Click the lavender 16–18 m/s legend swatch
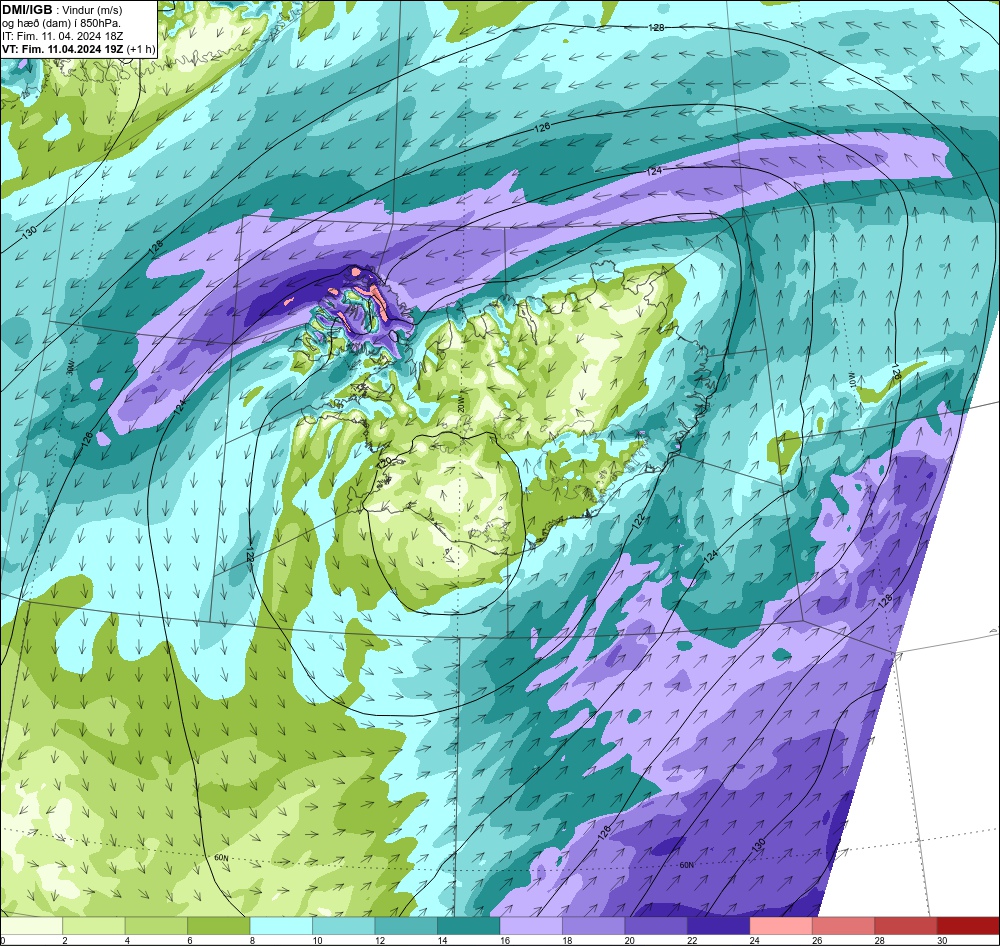The image size is (1000, 946). coord(531,926)
